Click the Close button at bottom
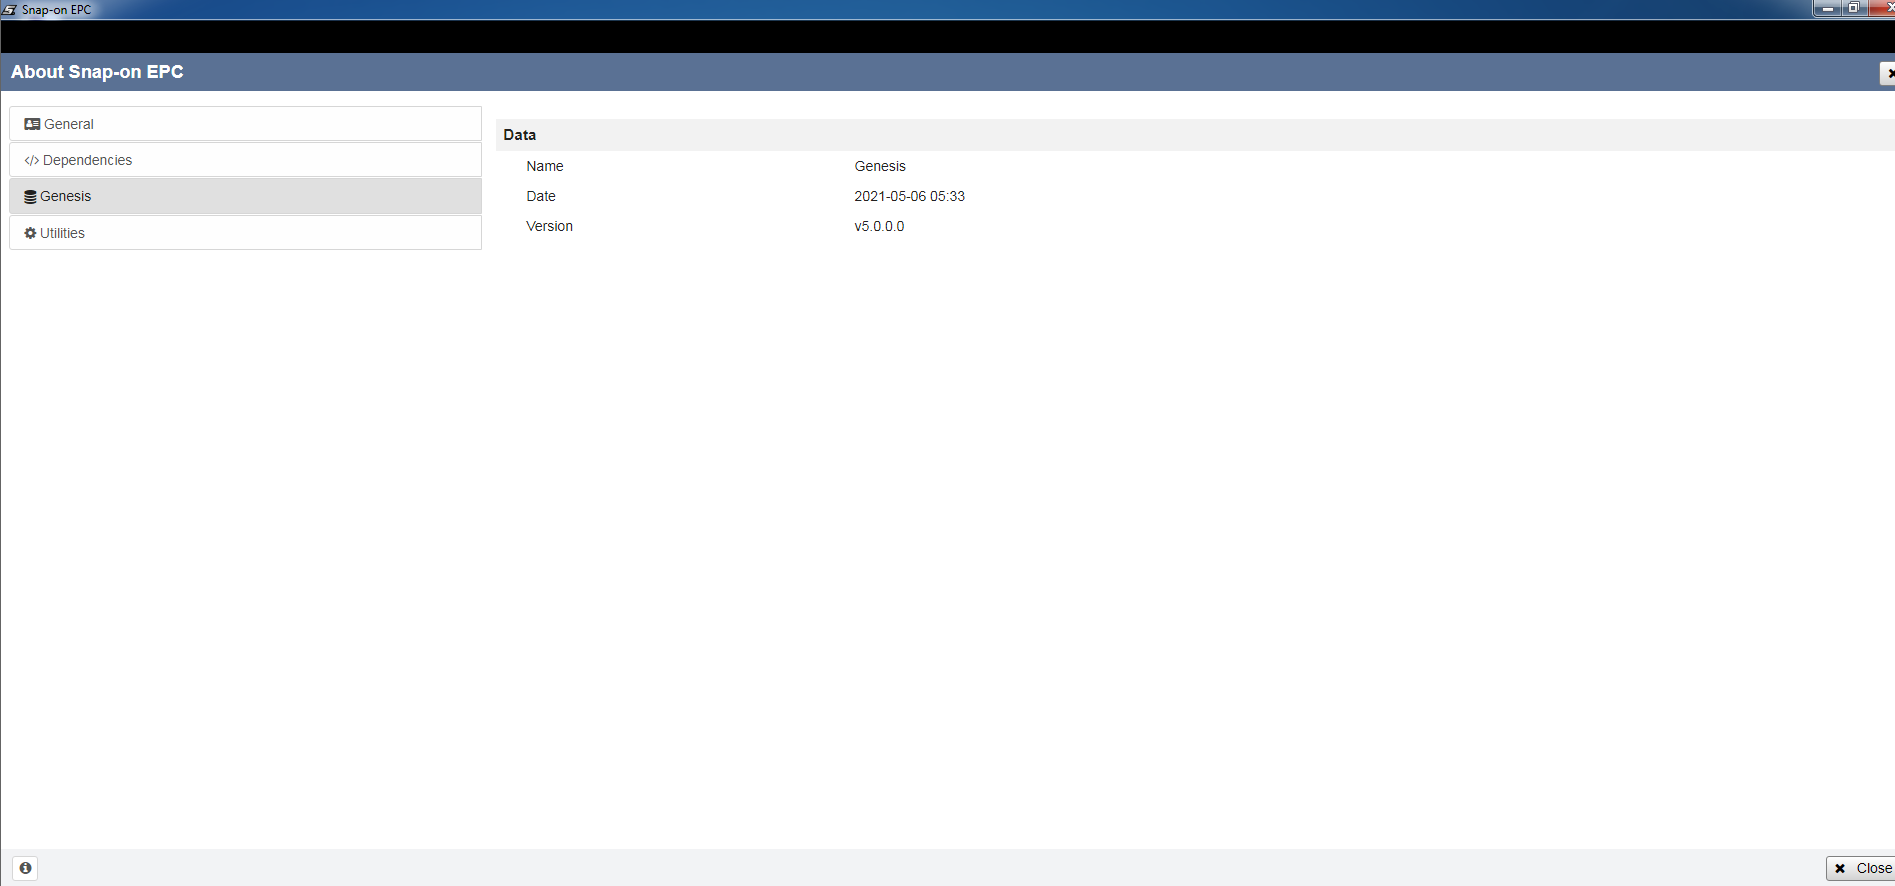 [x=1861, y=868]
